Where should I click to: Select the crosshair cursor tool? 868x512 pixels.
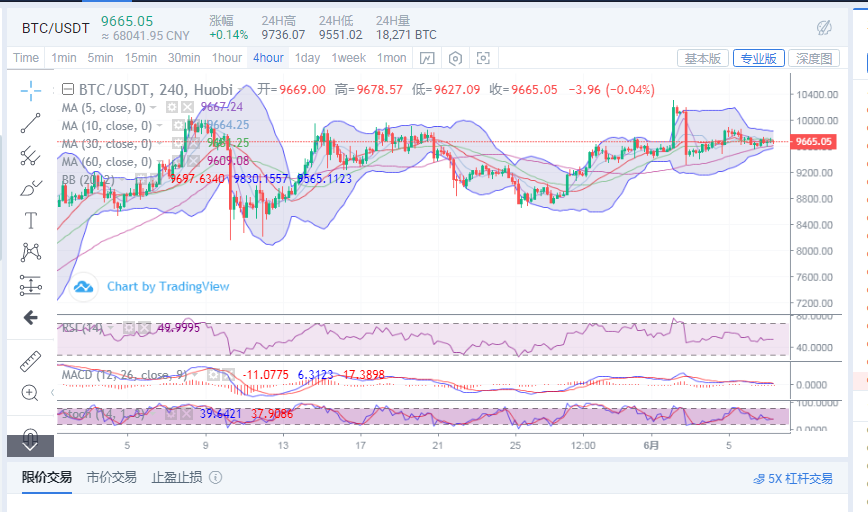pyautogui.click(x=30, y=89)
